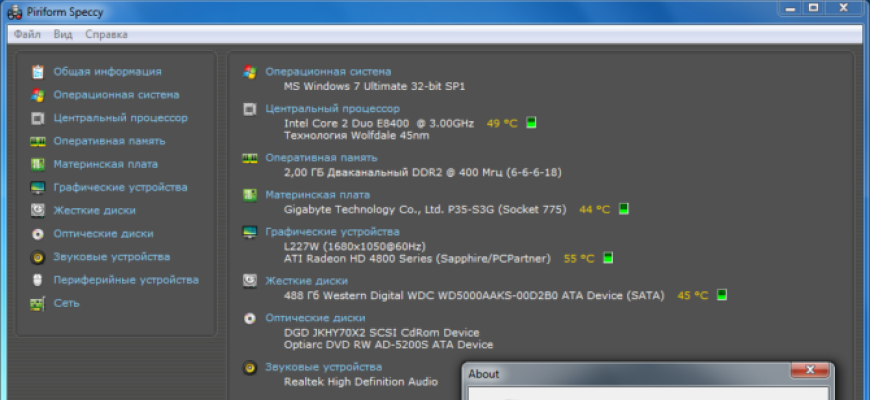Viewport: 870px width, 400px height.
Task: Open the Справка menu
Action: click(x=107, y=34)
